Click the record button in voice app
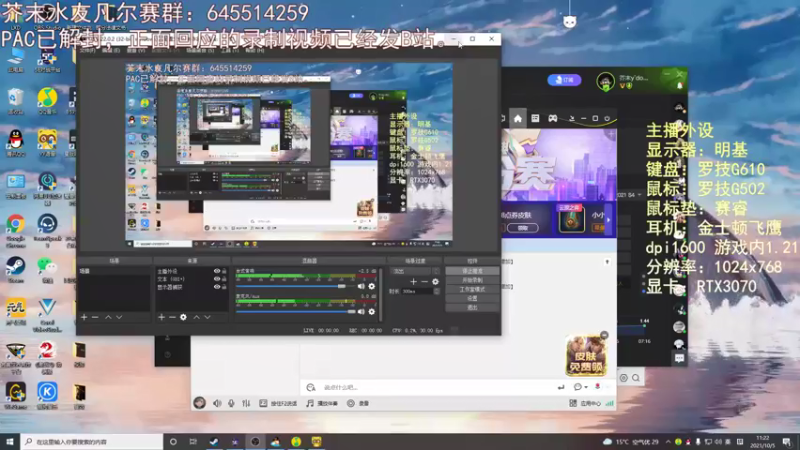 [x=358, y=403]
